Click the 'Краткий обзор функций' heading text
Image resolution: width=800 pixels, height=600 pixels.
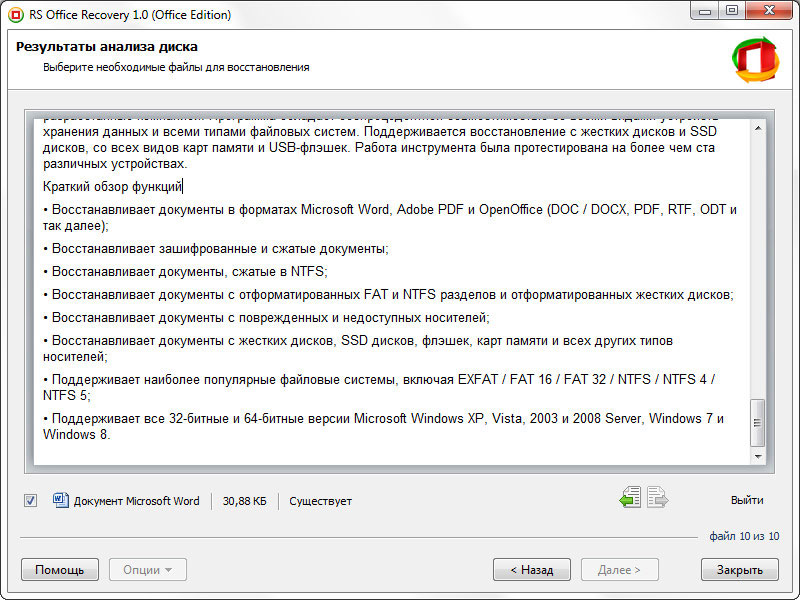pyautogui.click(x=112, y=186)
